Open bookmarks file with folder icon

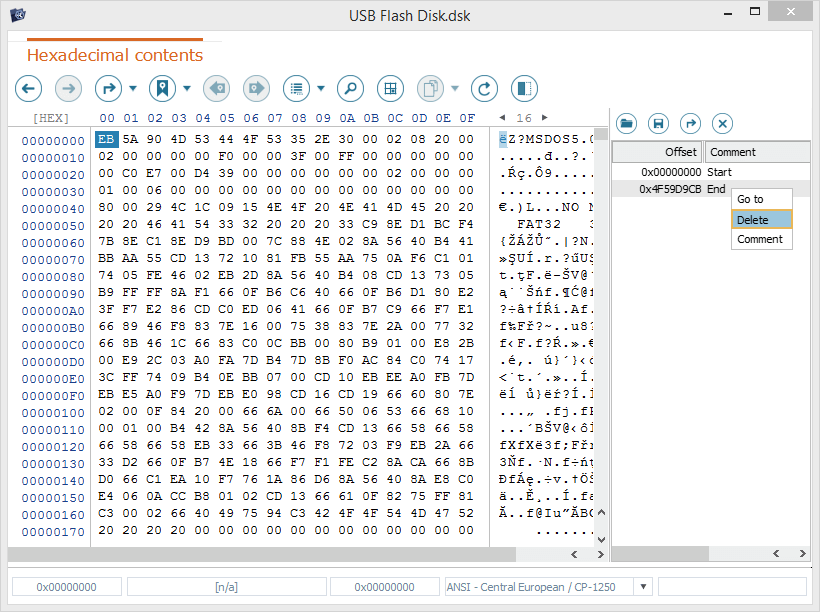[x=627, y=123]
